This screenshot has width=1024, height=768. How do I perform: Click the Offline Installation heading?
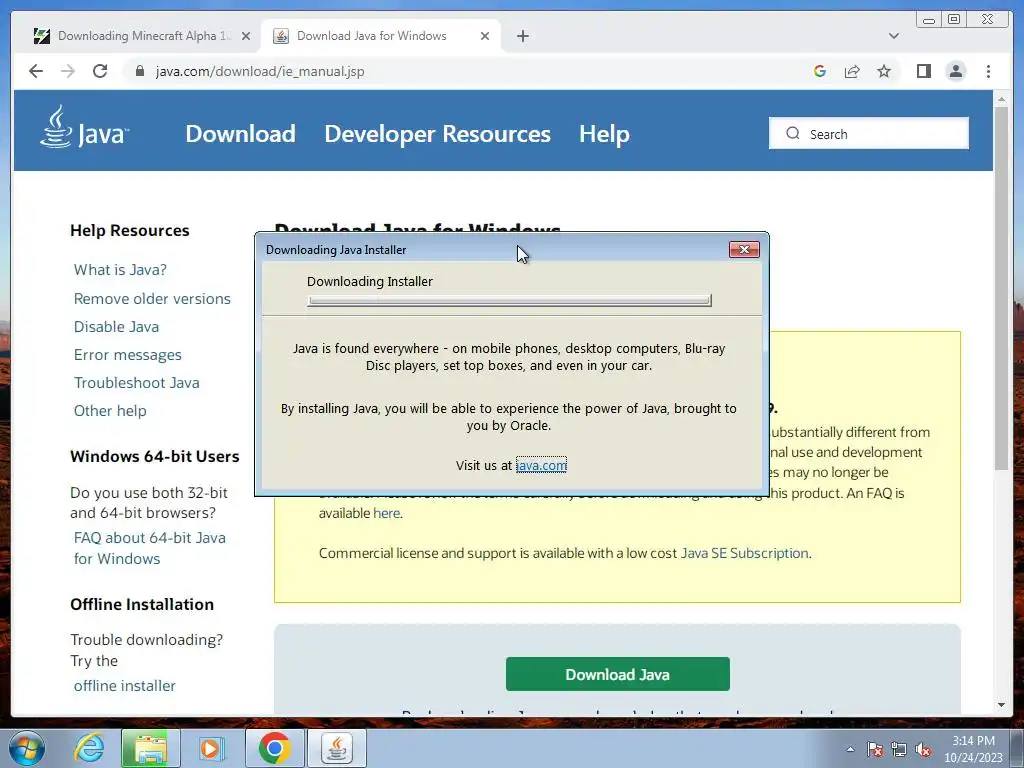[142, 604]
